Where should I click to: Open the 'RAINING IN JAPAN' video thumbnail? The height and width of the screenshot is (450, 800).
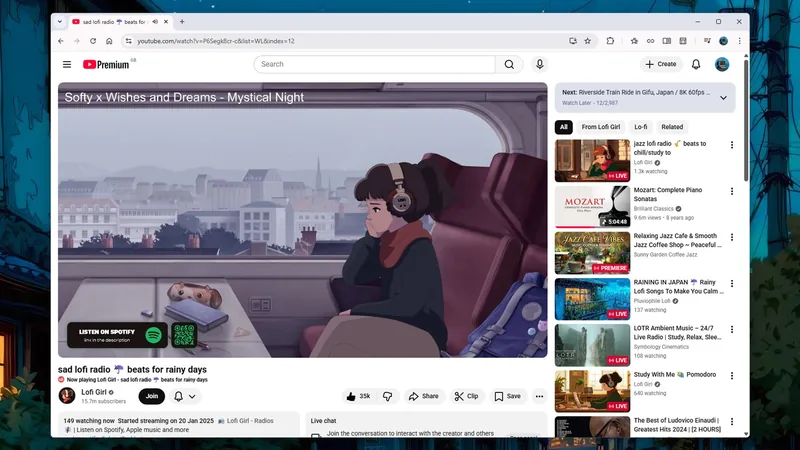tap(592, 299)
